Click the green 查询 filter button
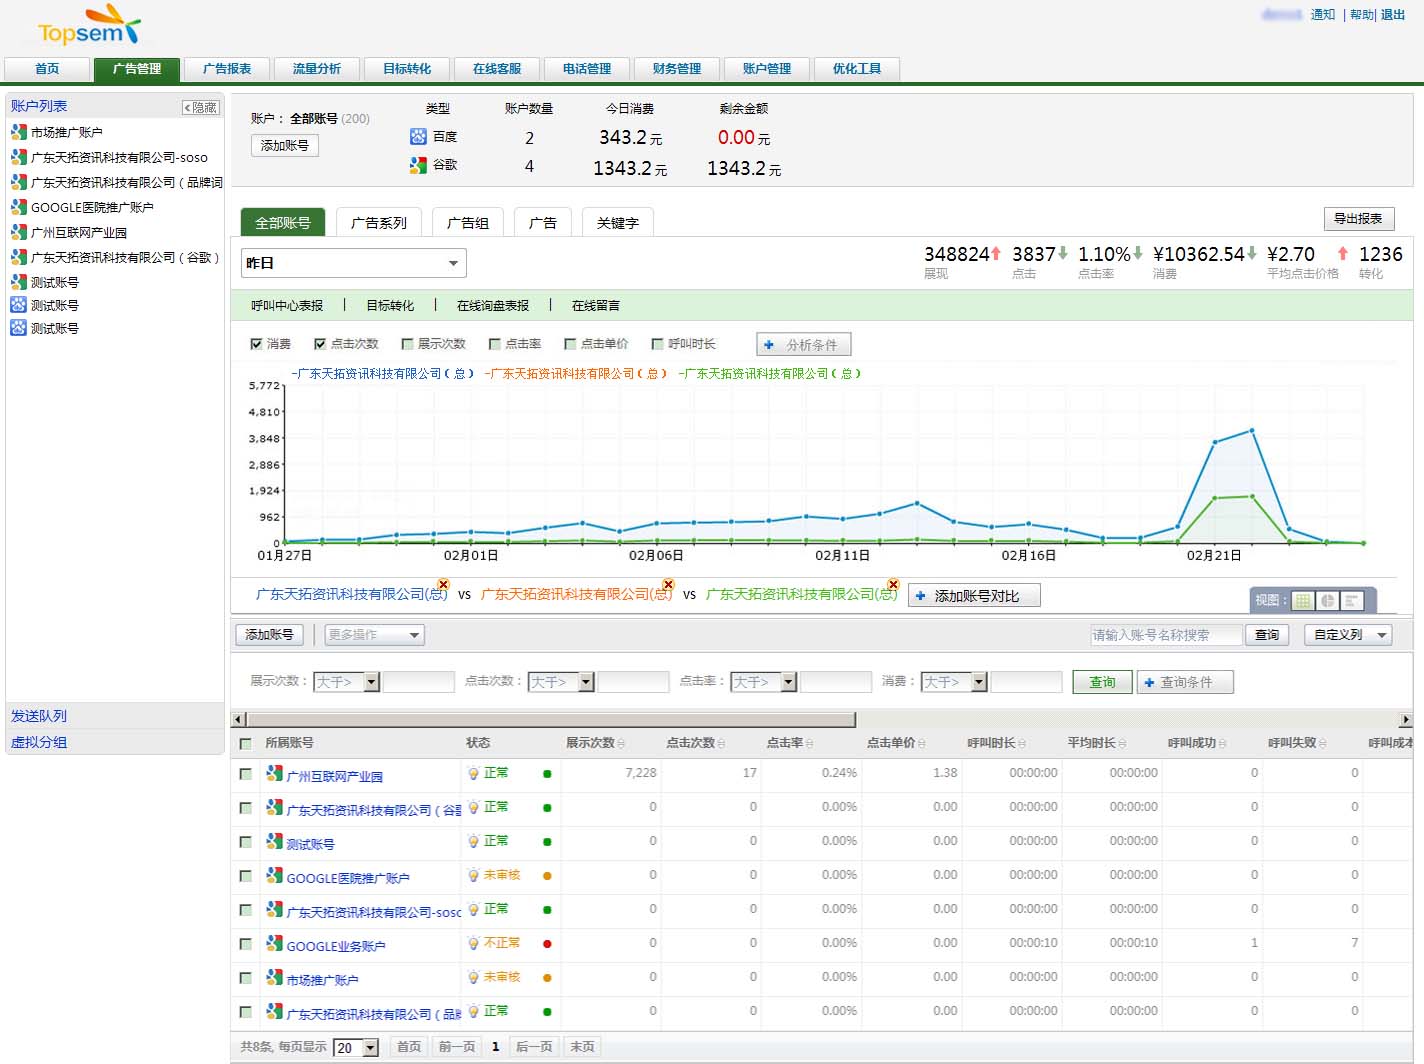The height and width of the screenshot is (1064, 1424). pyautogui.click(x=1102, y=682)
